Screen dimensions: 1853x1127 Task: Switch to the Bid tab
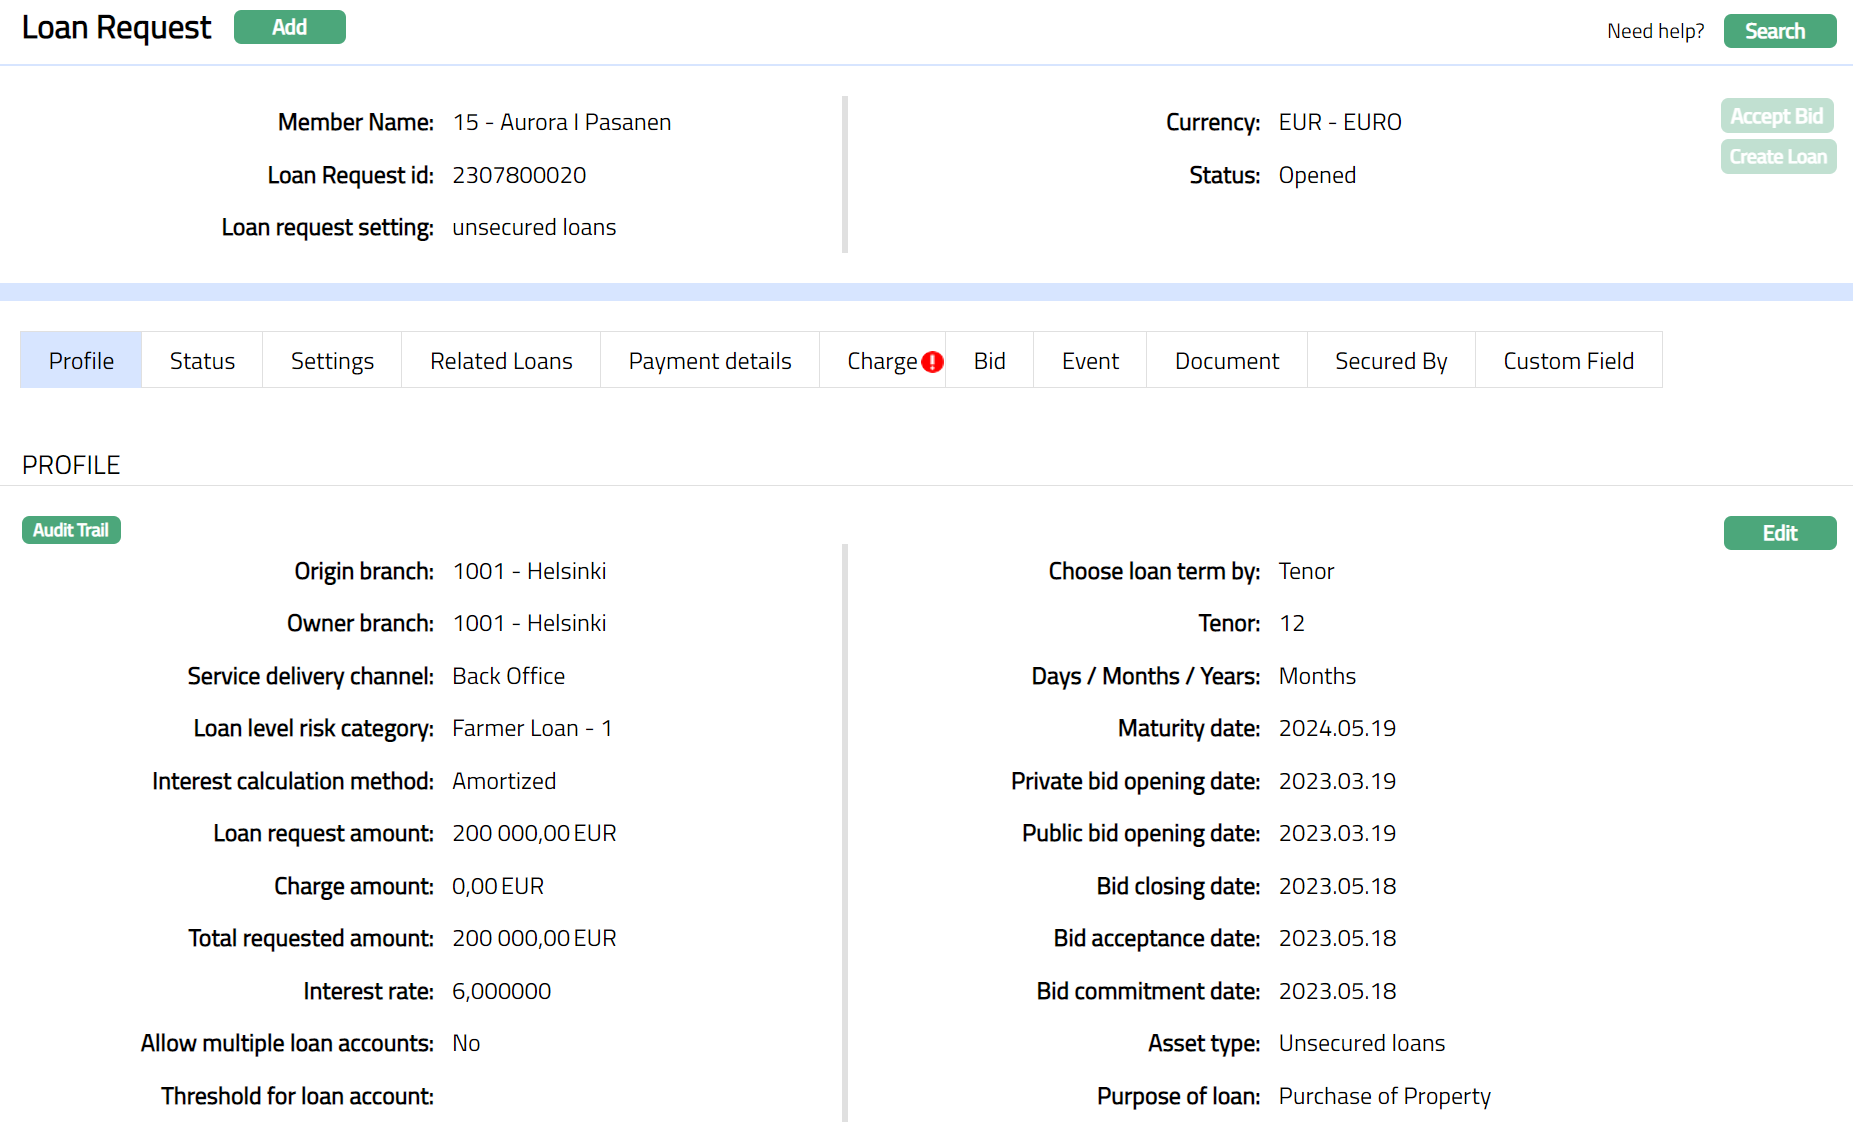pos(989,361)
